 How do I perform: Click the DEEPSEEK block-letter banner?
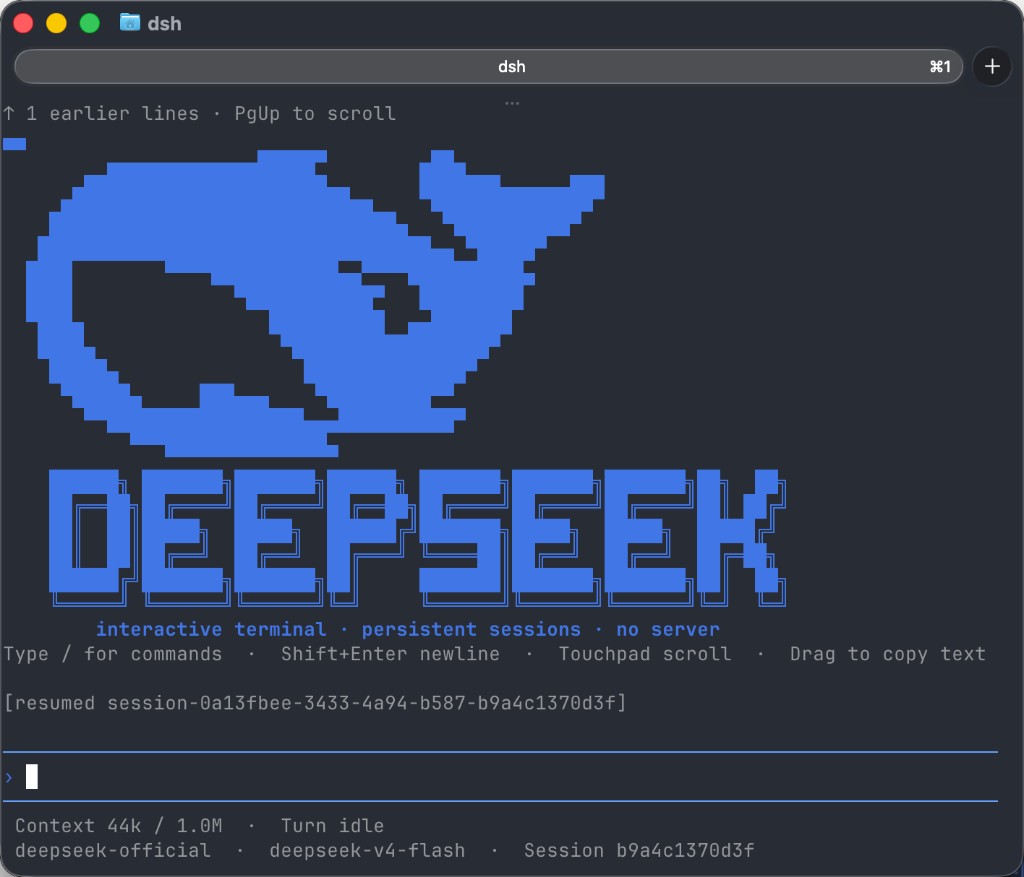(417, 537)
